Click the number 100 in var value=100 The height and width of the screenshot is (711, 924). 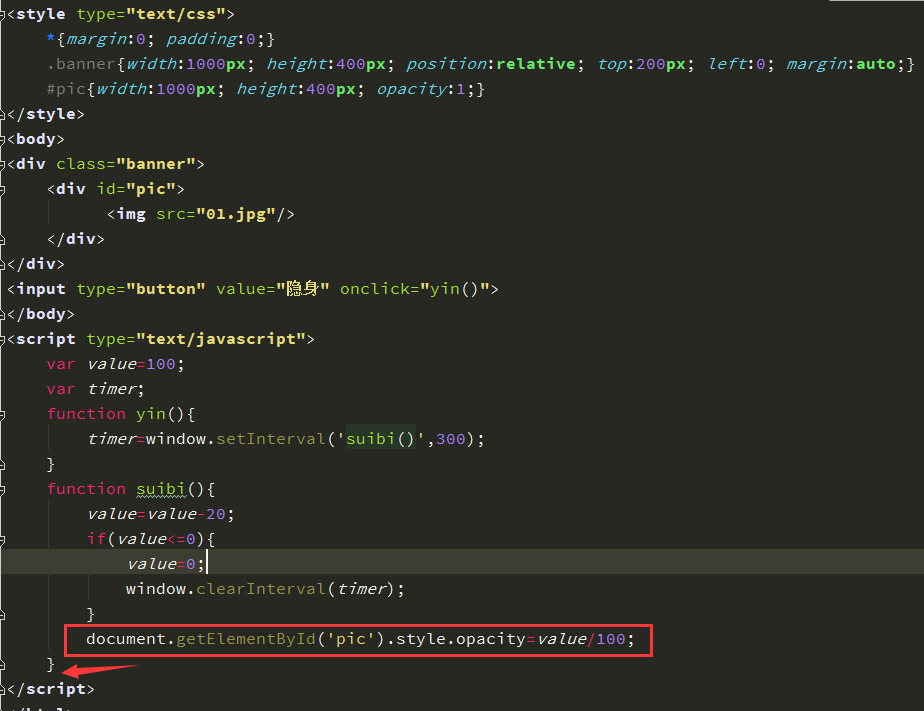(161, 365)
